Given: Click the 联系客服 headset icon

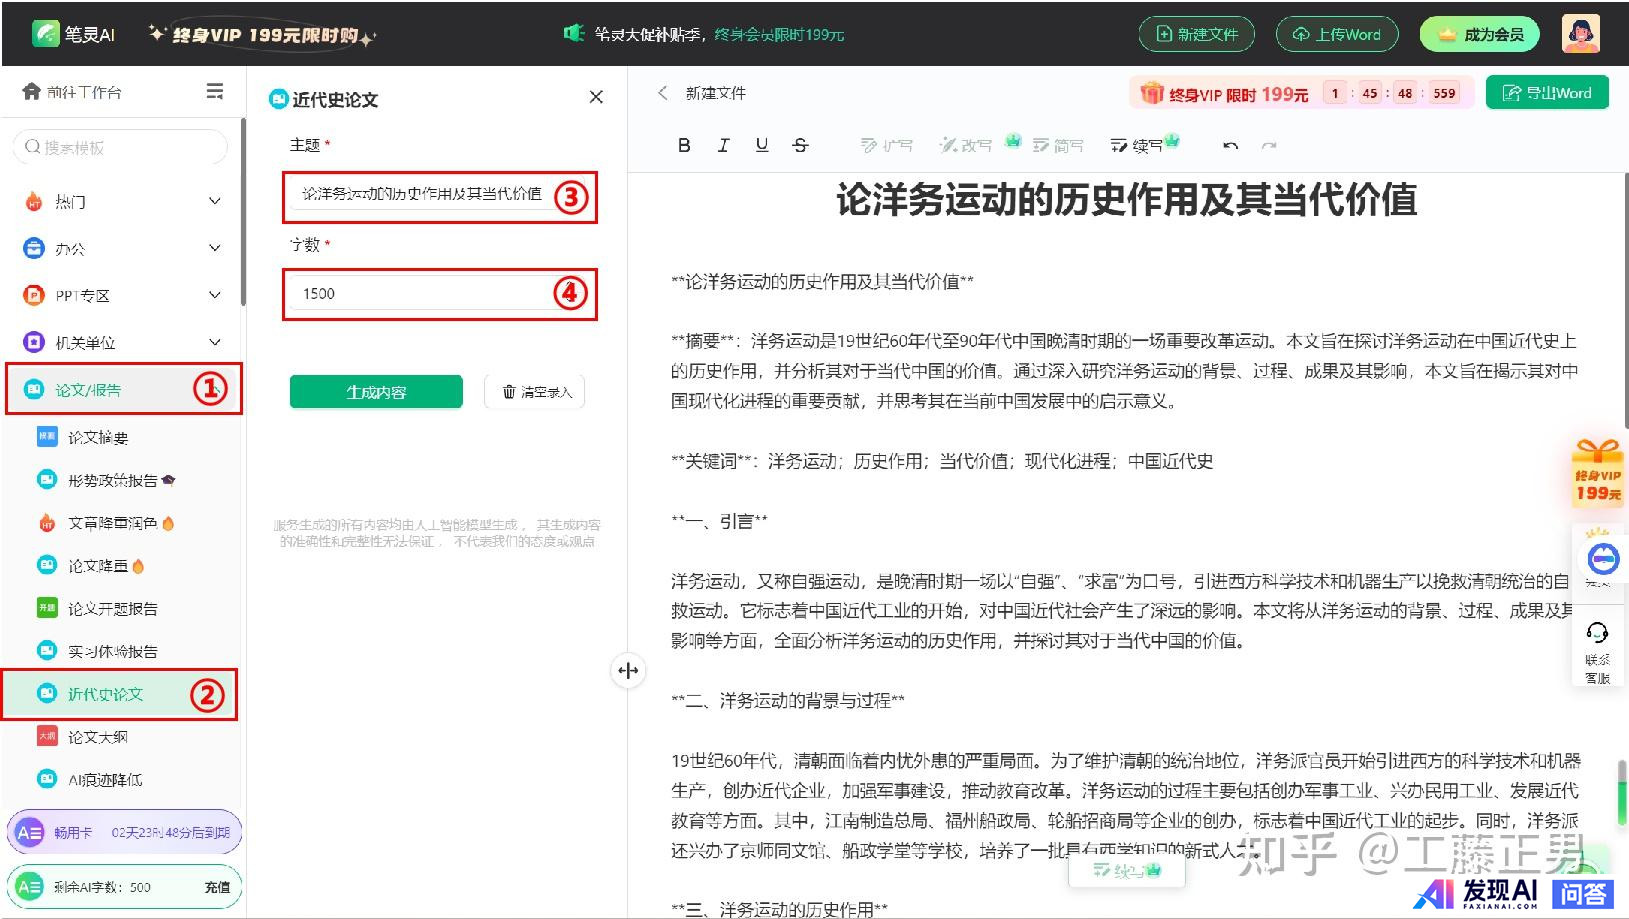Looking at the screenshot, I should point(1597,633).
